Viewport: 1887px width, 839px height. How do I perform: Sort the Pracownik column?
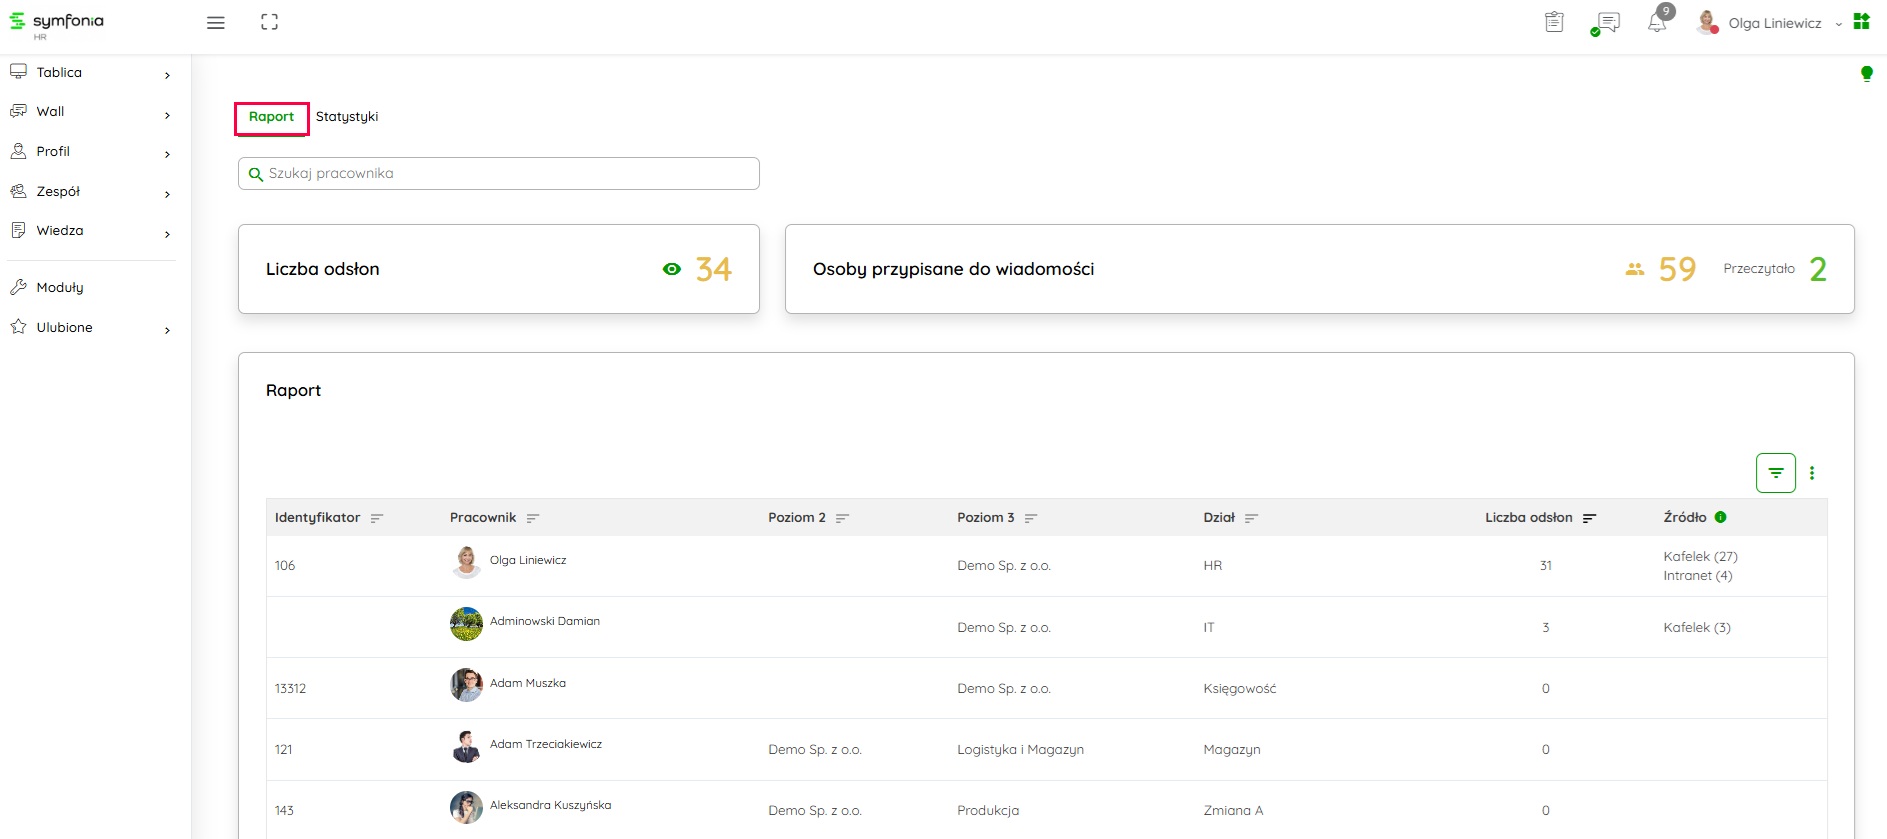coord(533,518)
